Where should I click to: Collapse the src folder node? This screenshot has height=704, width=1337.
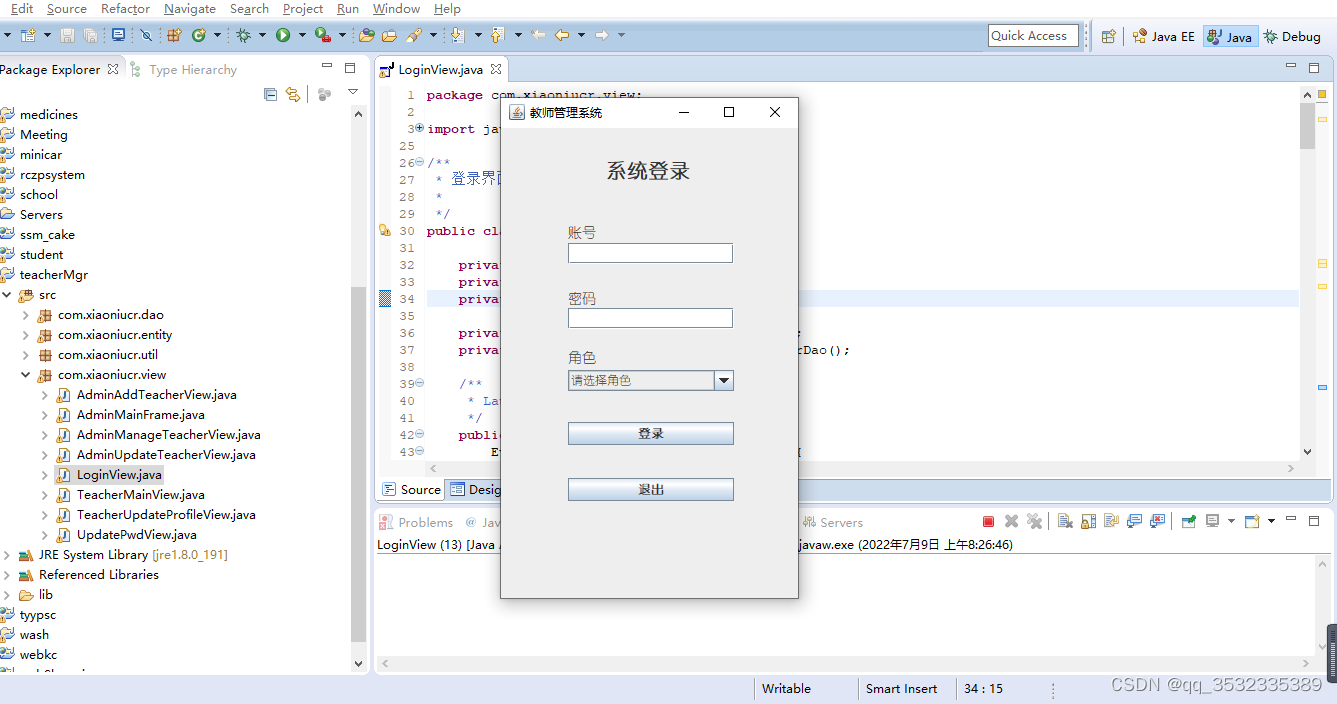[x=7, y=295]
